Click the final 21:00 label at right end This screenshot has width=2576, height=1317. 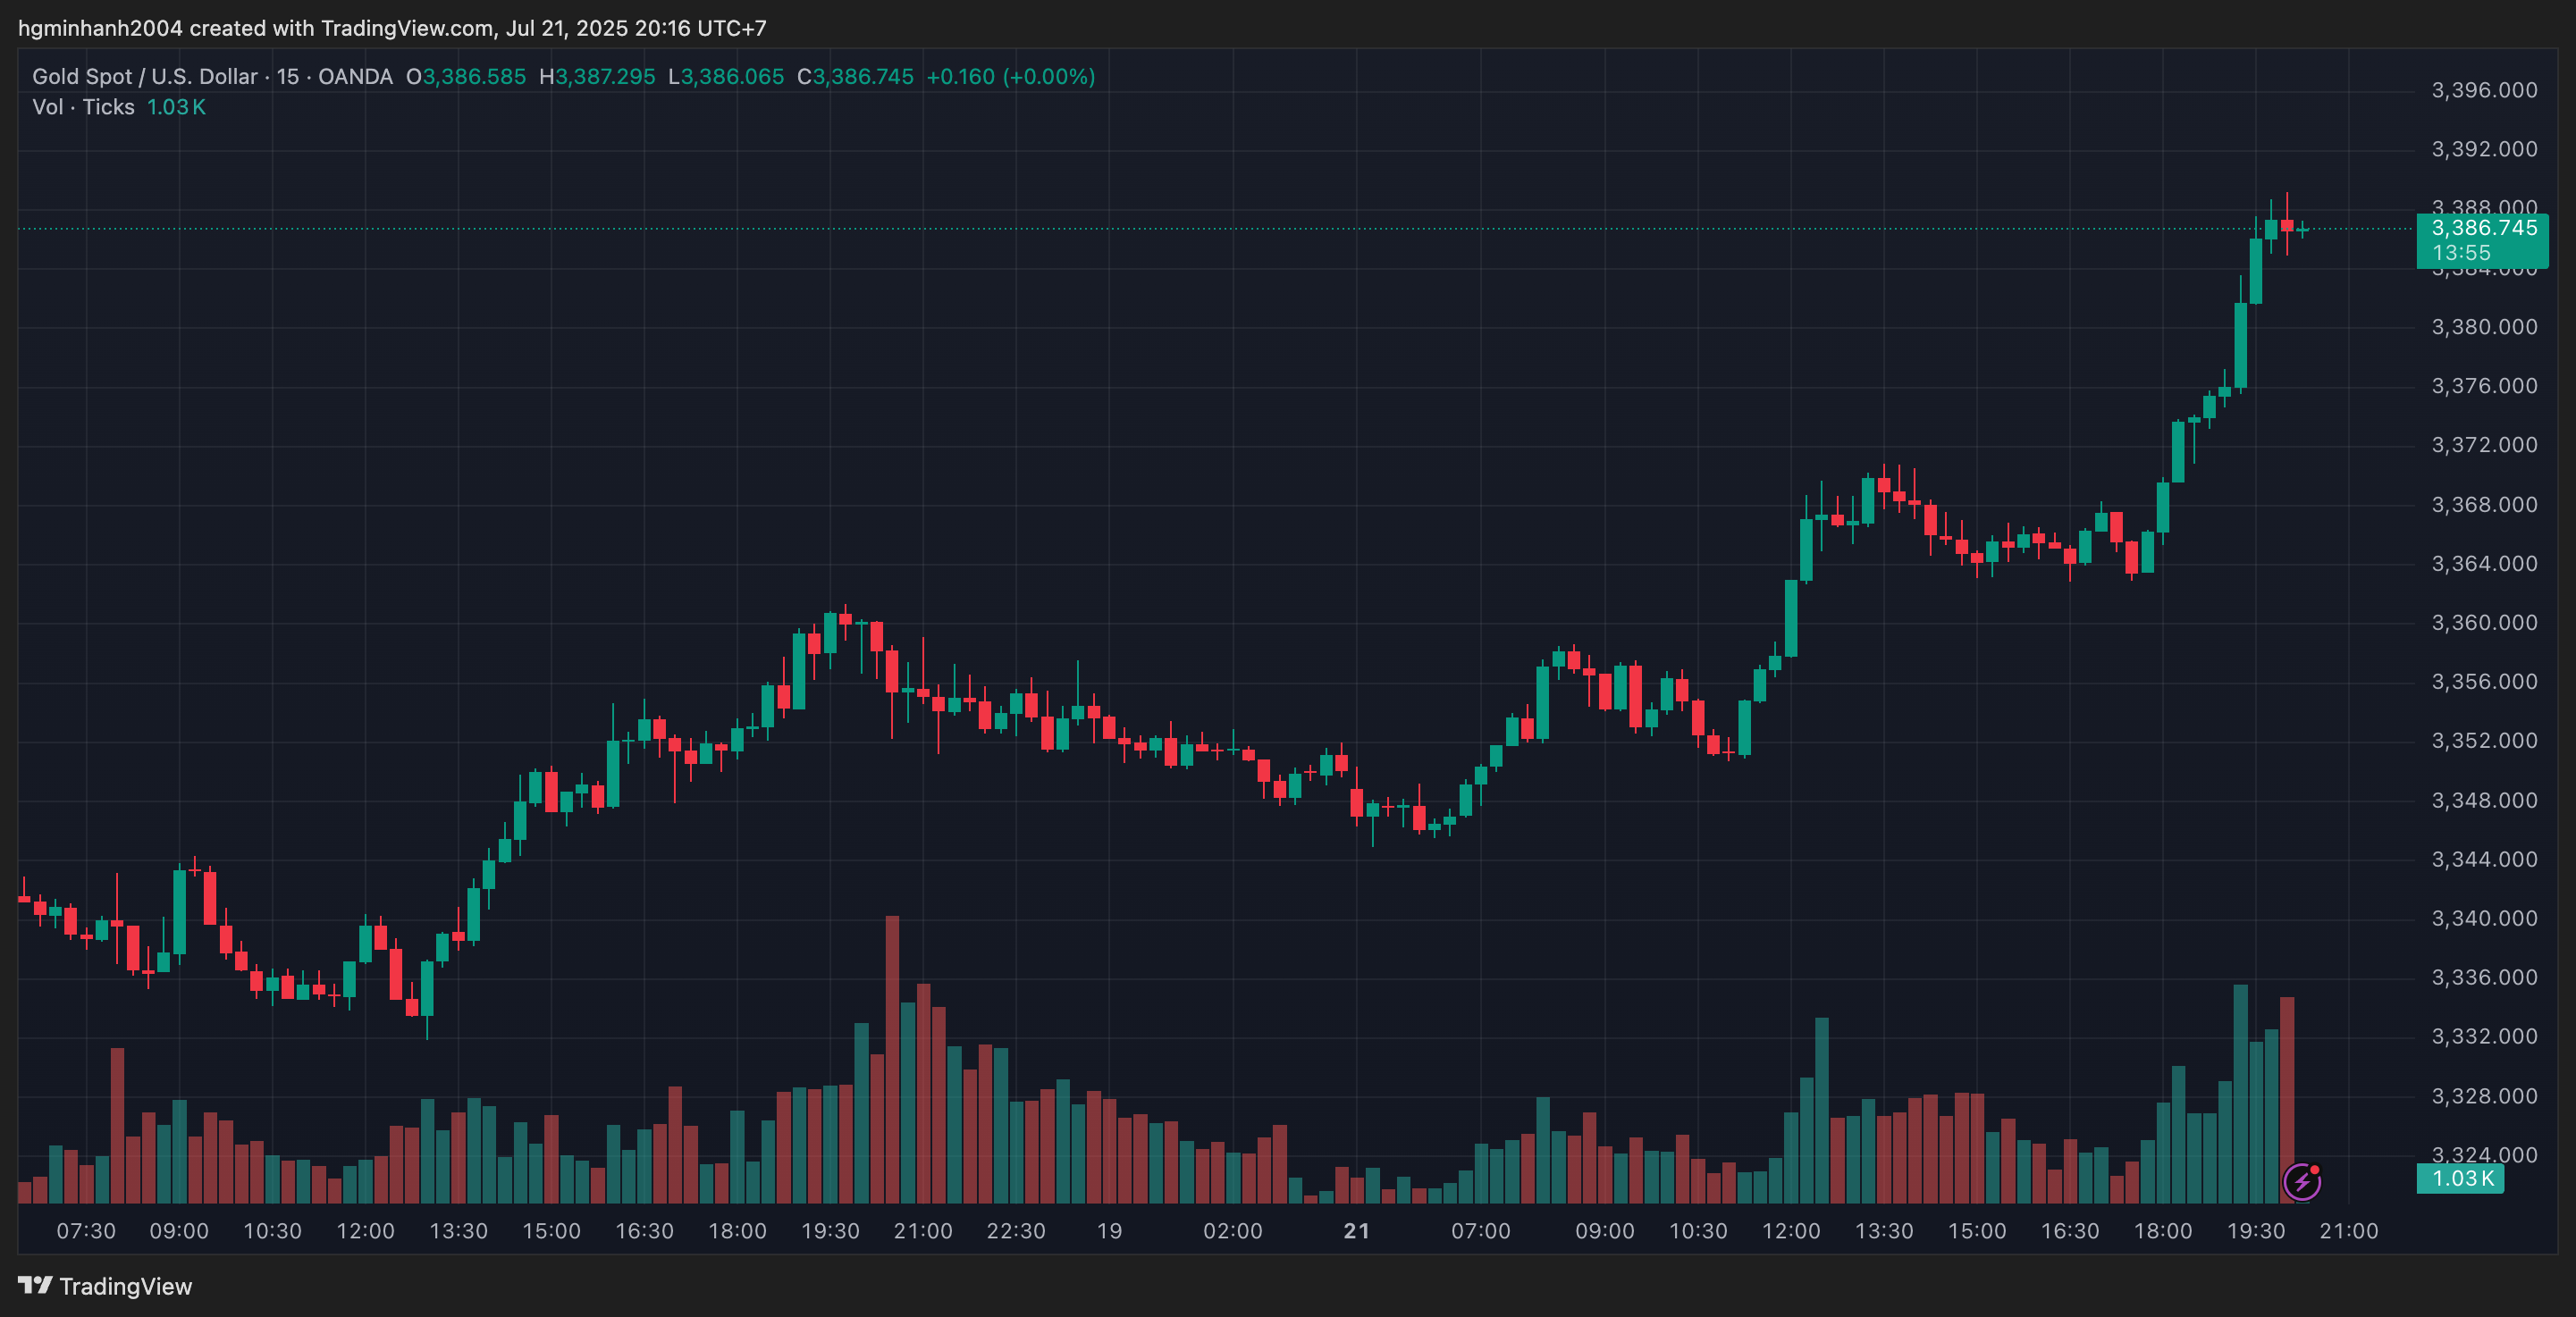coord(2349,1231)
